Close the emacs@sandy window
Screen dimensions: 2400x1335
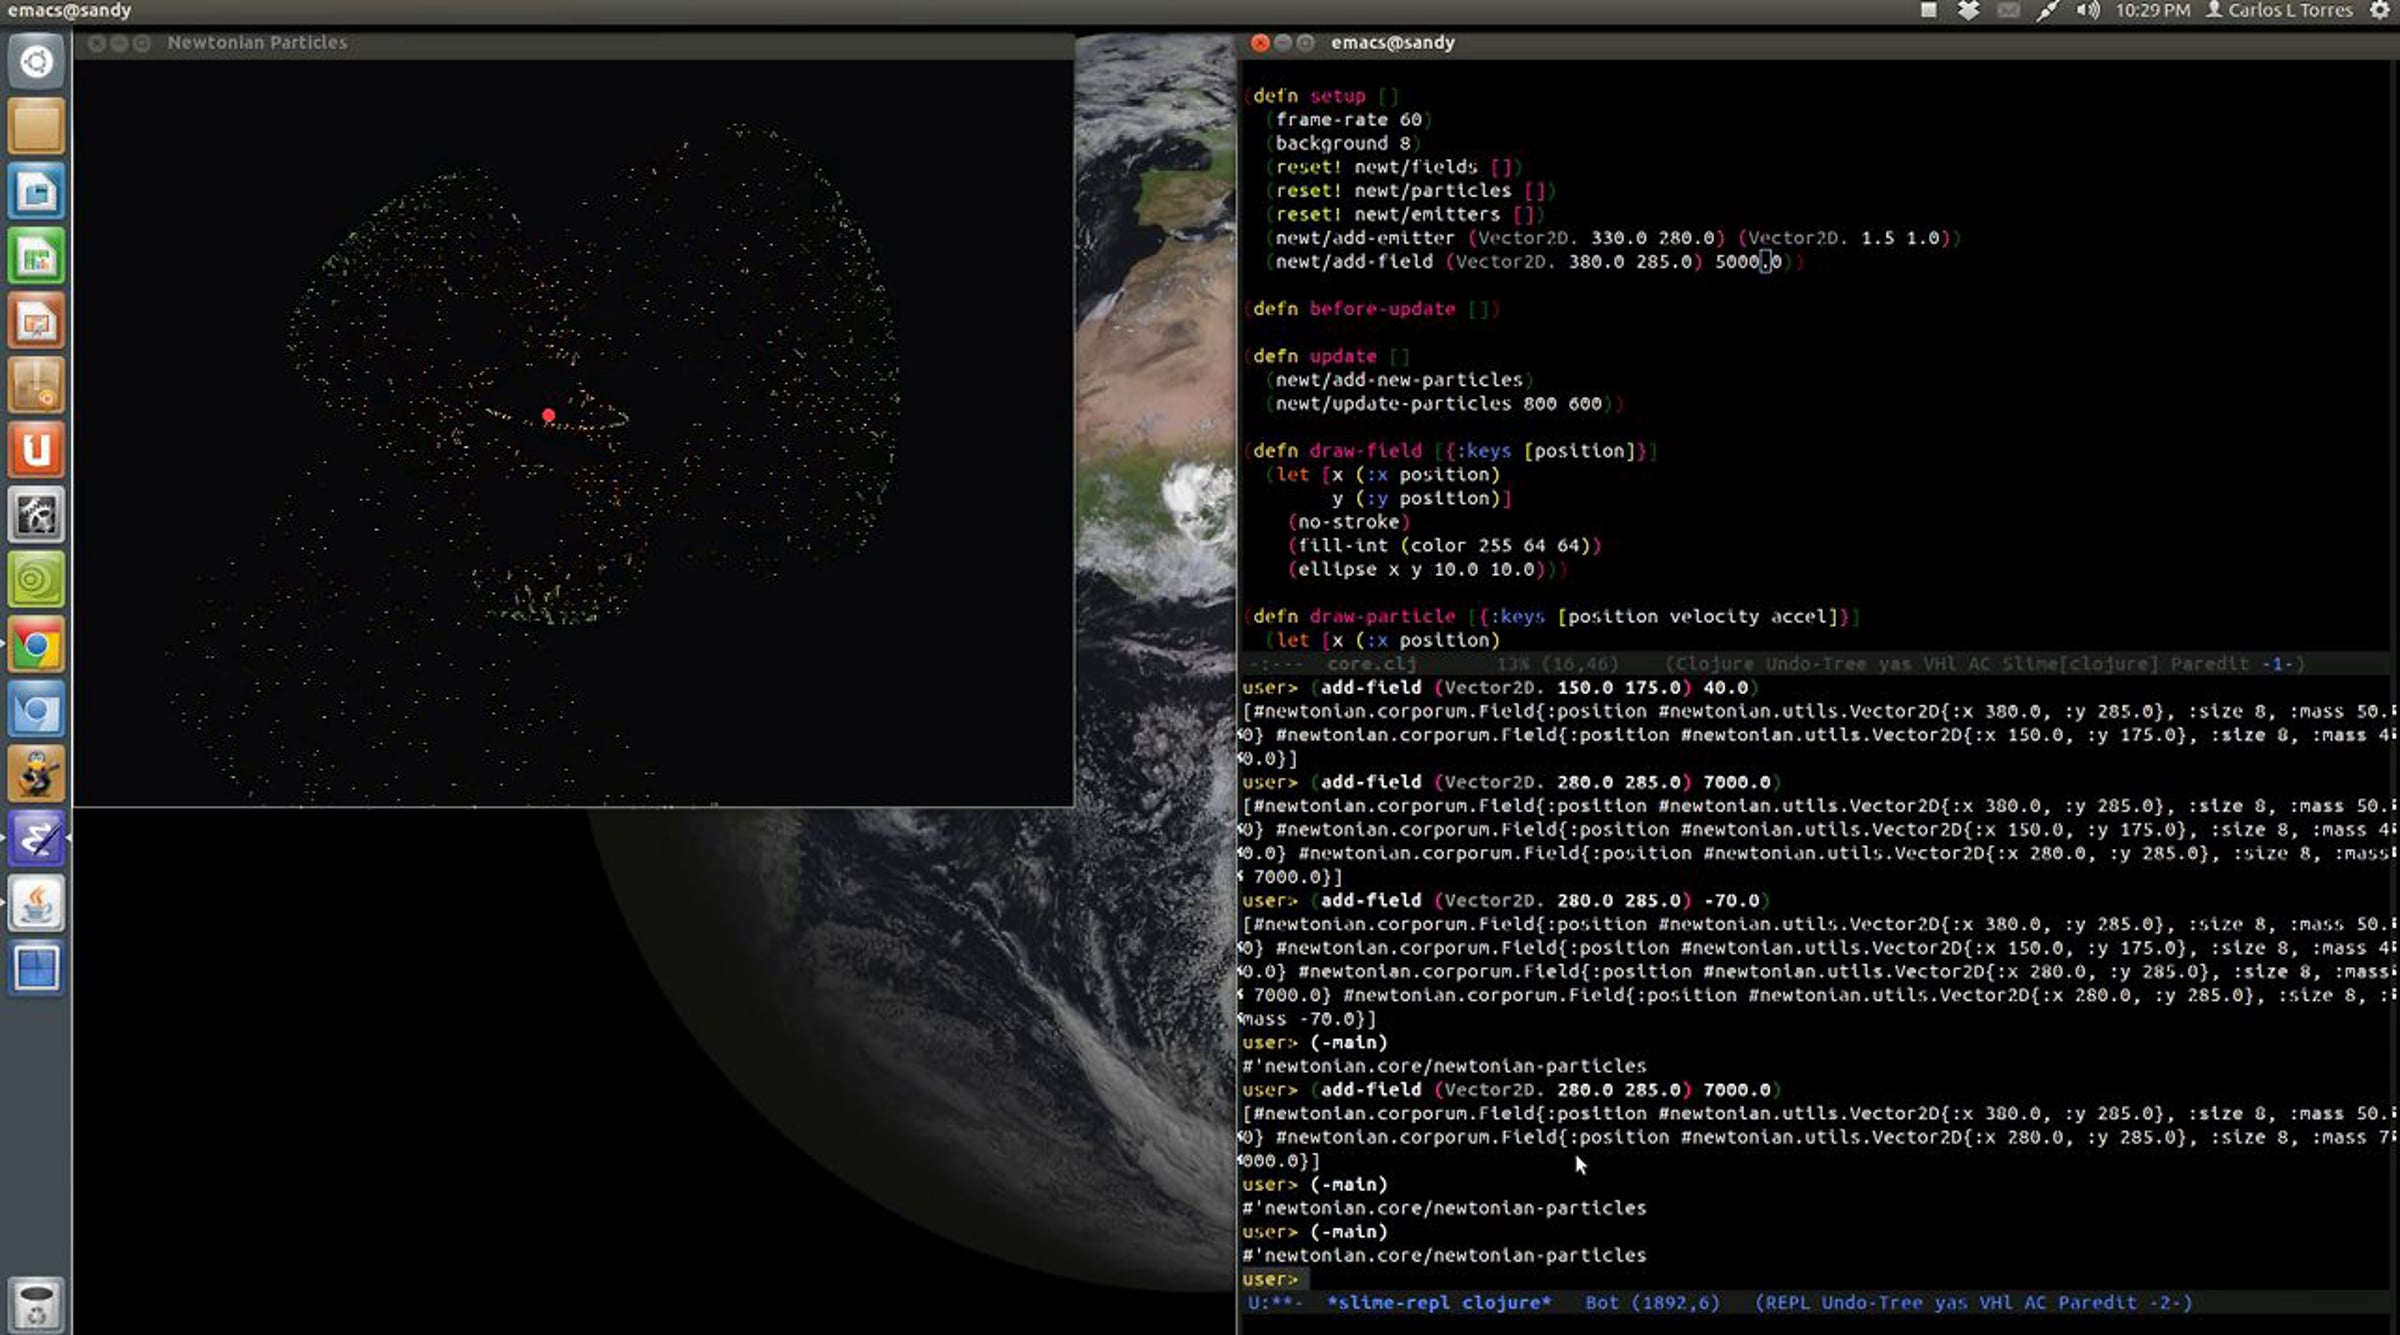(1260, 43)
